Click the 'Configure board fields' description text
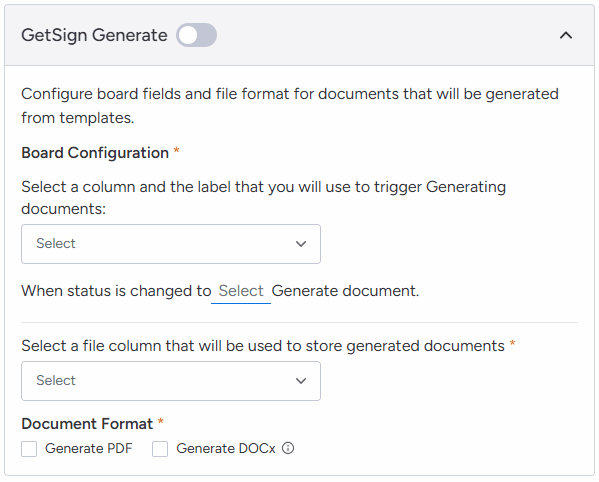 (290, 106)
